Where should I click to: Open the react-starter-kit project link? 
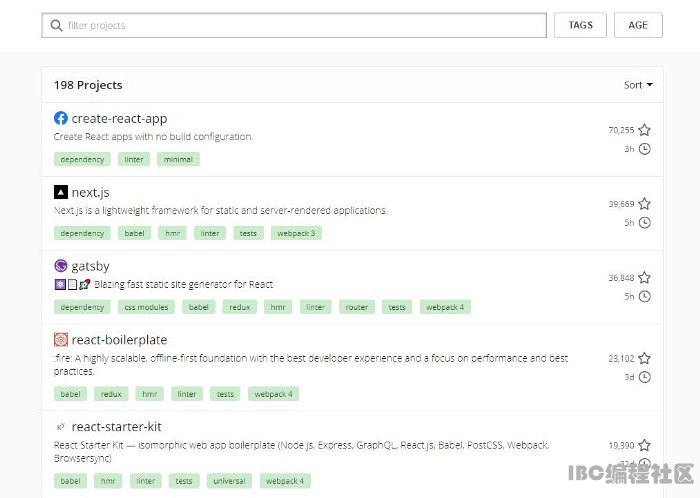pos(117,427)
